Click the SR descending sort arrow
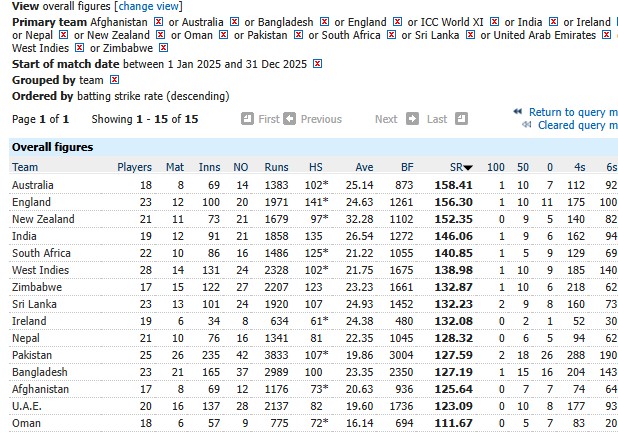Image resolution: width=618 pixels, height=436 pixels. pyautogui.click(x=467, y=167)
